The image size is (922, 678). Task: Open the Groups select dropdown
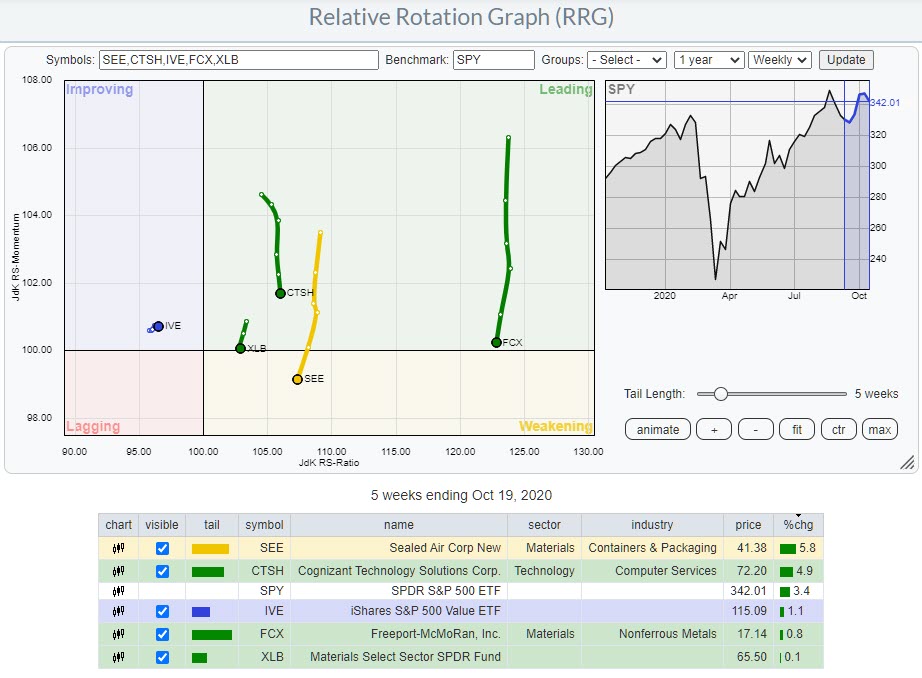(x=626, y=60)
